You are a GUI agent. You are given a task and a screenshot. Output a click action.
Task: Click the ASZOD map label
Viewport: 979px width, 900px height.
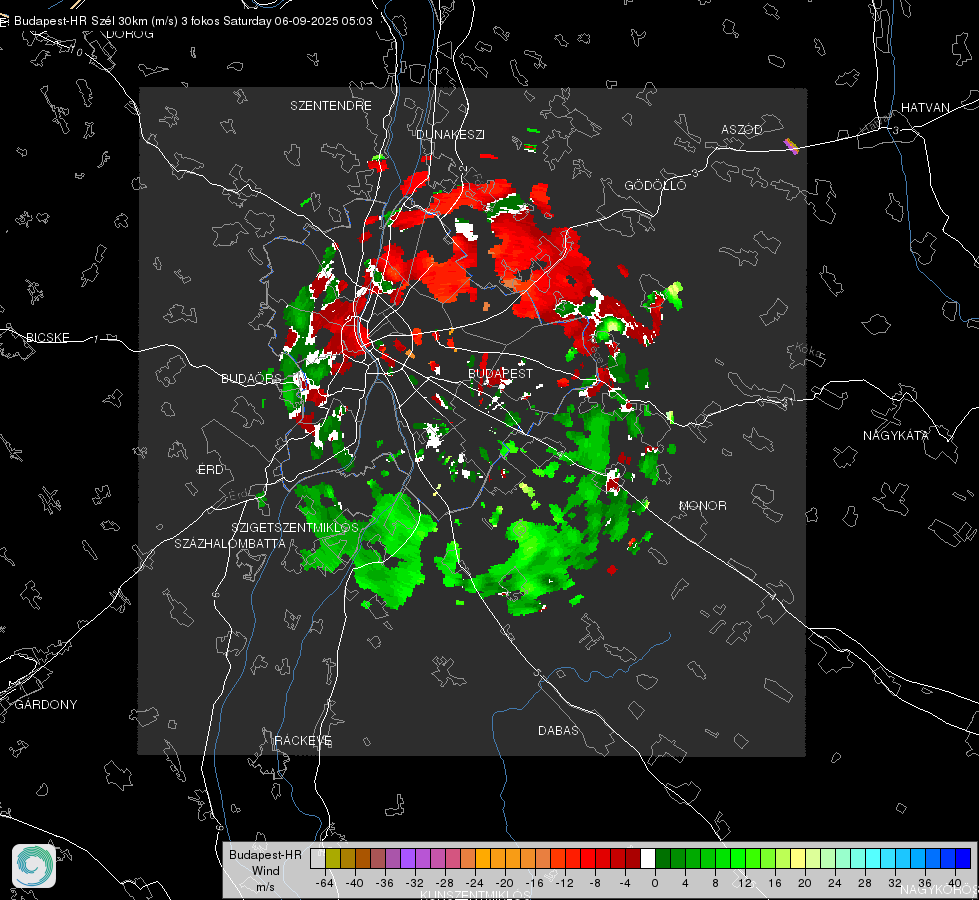[x=742, y=129]
